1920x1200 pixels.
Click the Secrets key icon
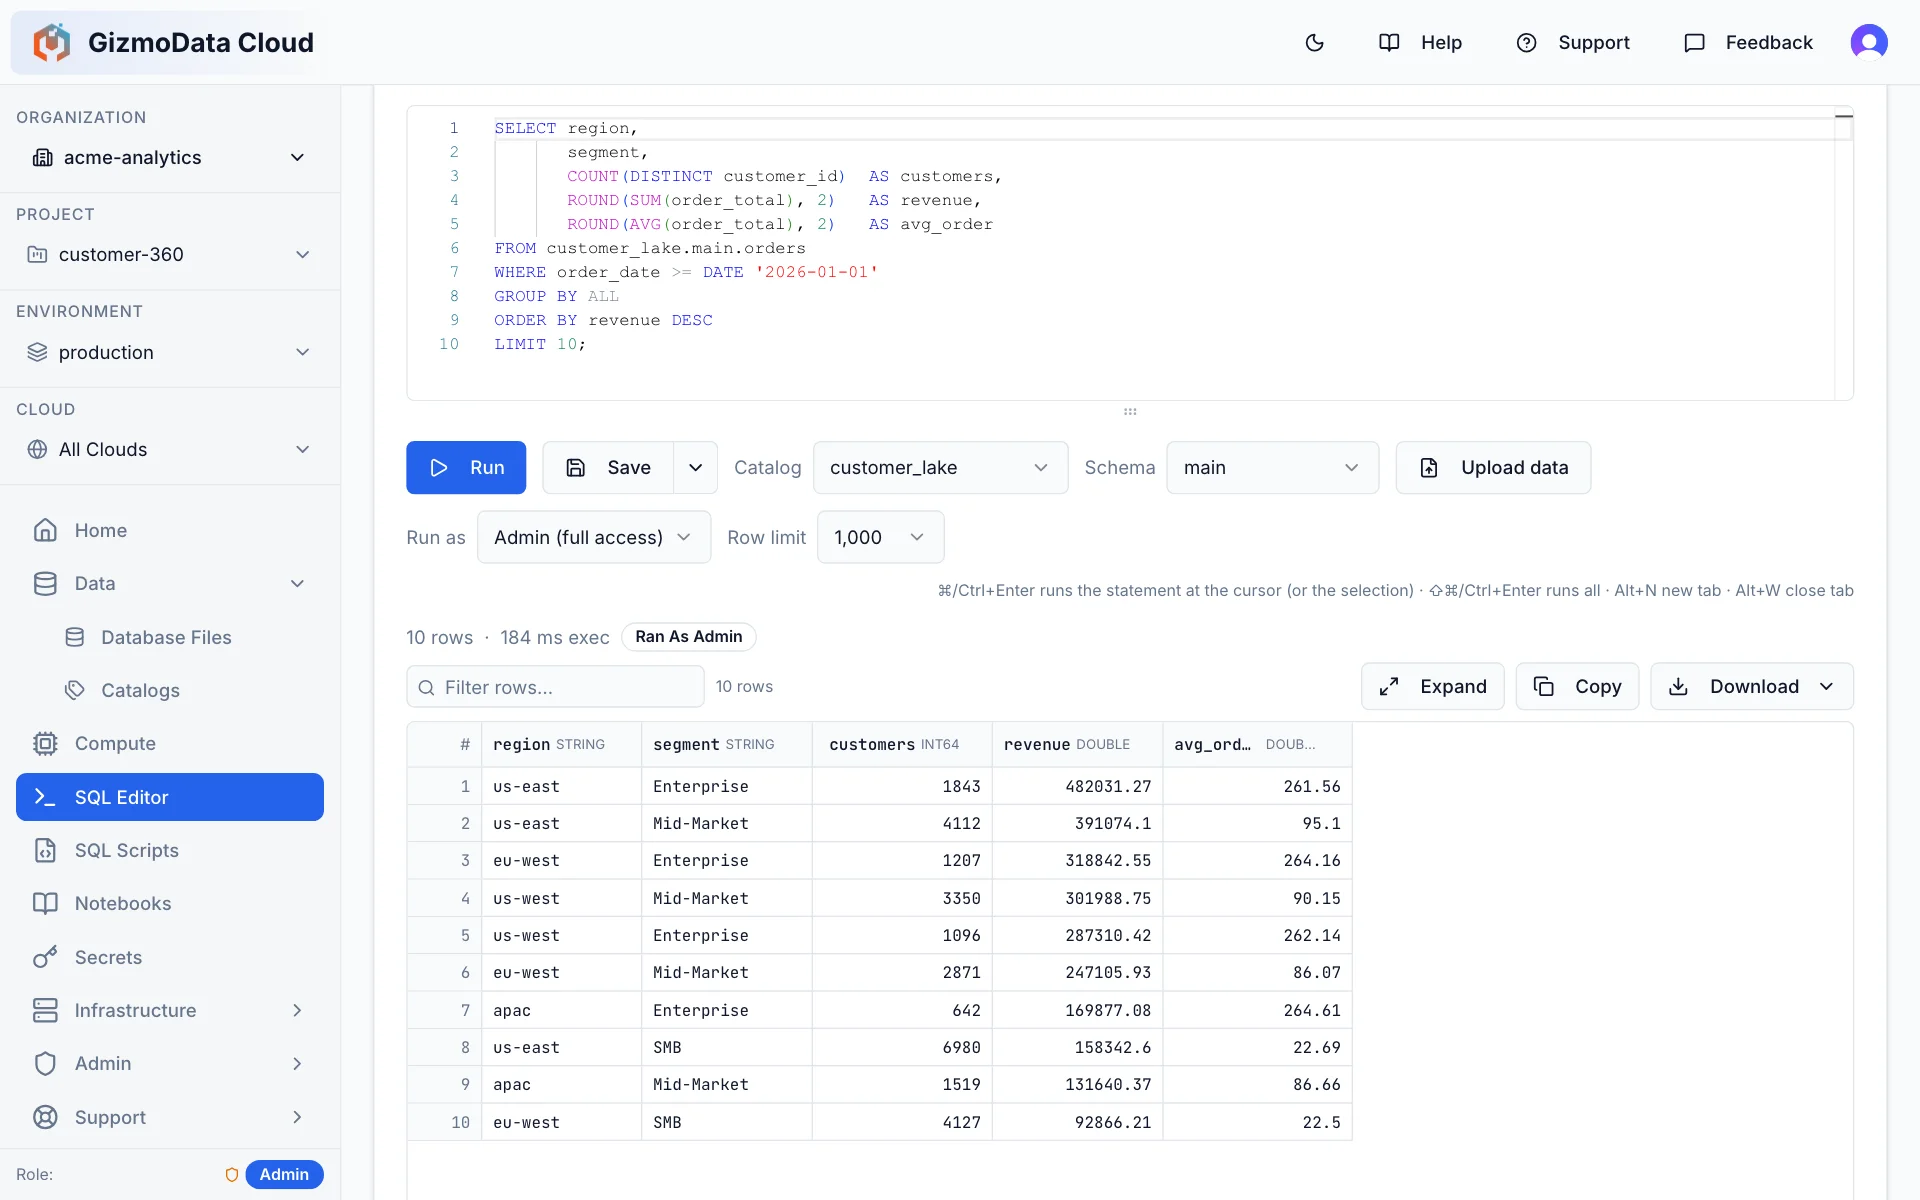pyautogui.click(x=45, y=957)
